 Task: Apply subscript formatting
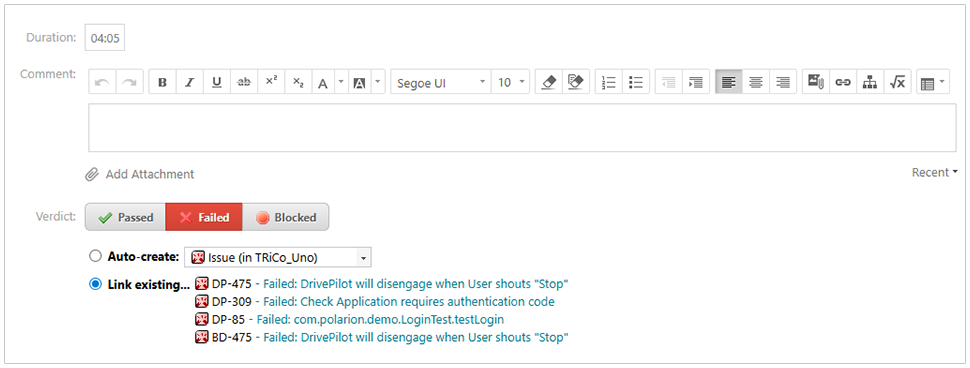pyautogui.click(x=298, y=82)
